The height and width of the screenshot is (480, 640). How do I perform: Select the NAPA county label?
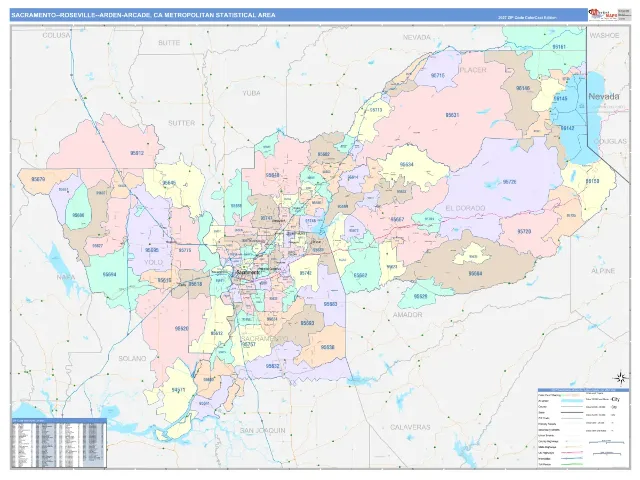pos(66,277)
